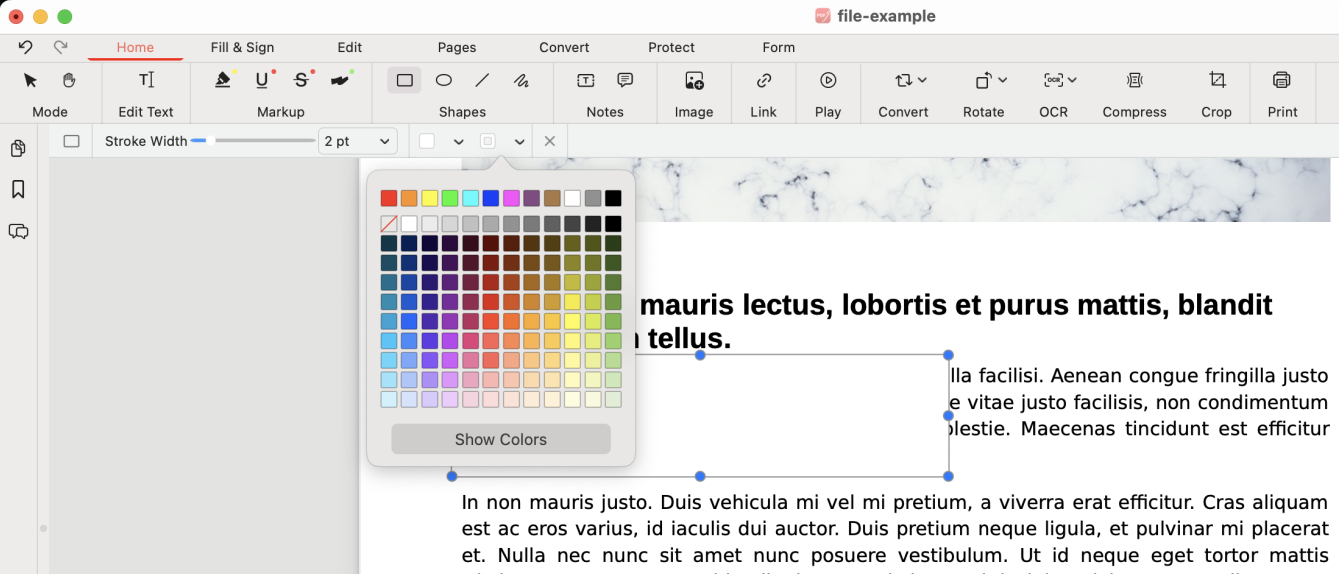The height and width of the screenshot is (574, 1339).
Task: Pick the blue swatch in top row
Action: [491, 198]
